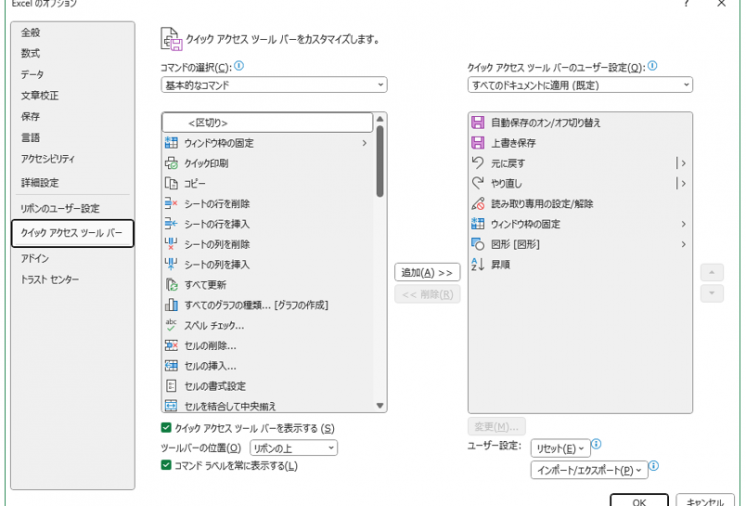The image size is (746, 506).
Task: Toggle クイック アクセス ツール バーを表示する checkbox
Action: (x=166, y=428)
